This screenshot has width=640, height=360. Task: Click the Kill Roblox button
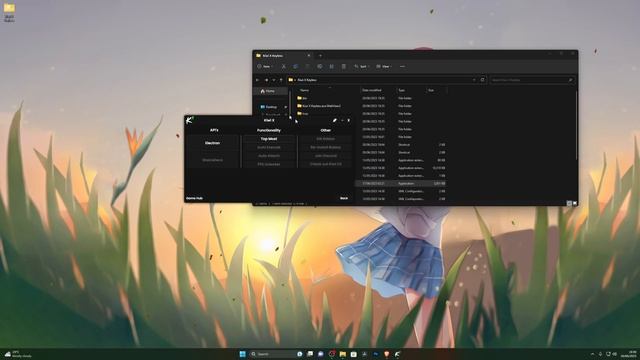[325, 139]
